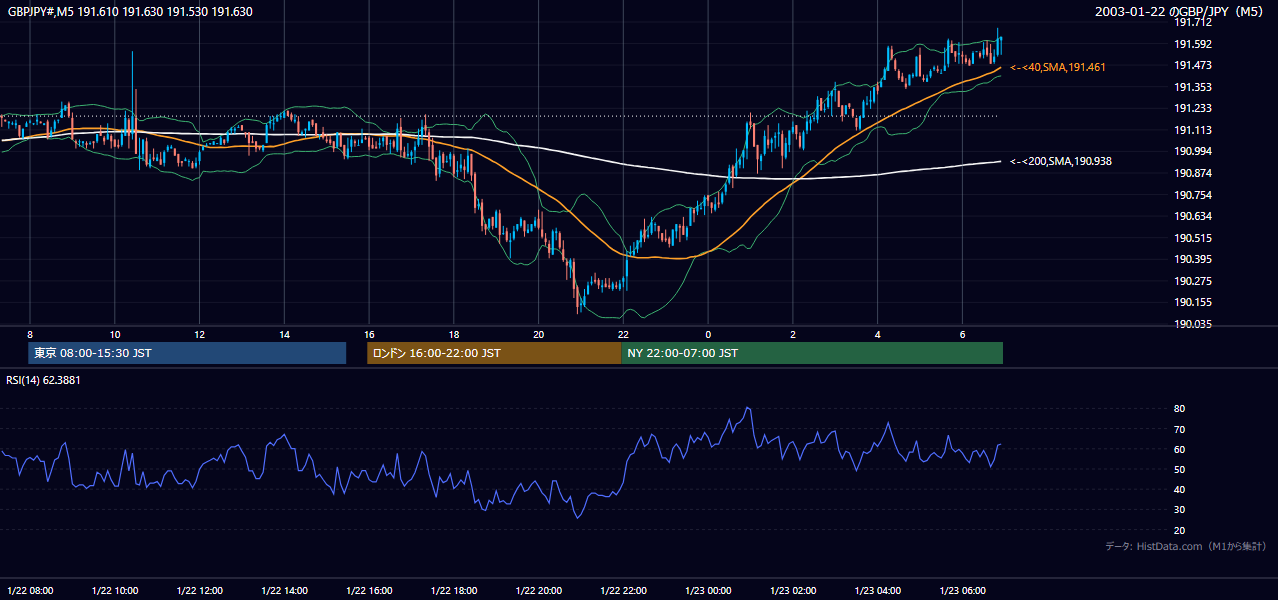Click the 1/22 16:00 date label
The height and width of the screenshot is (600, 1278).
(370, 591)
